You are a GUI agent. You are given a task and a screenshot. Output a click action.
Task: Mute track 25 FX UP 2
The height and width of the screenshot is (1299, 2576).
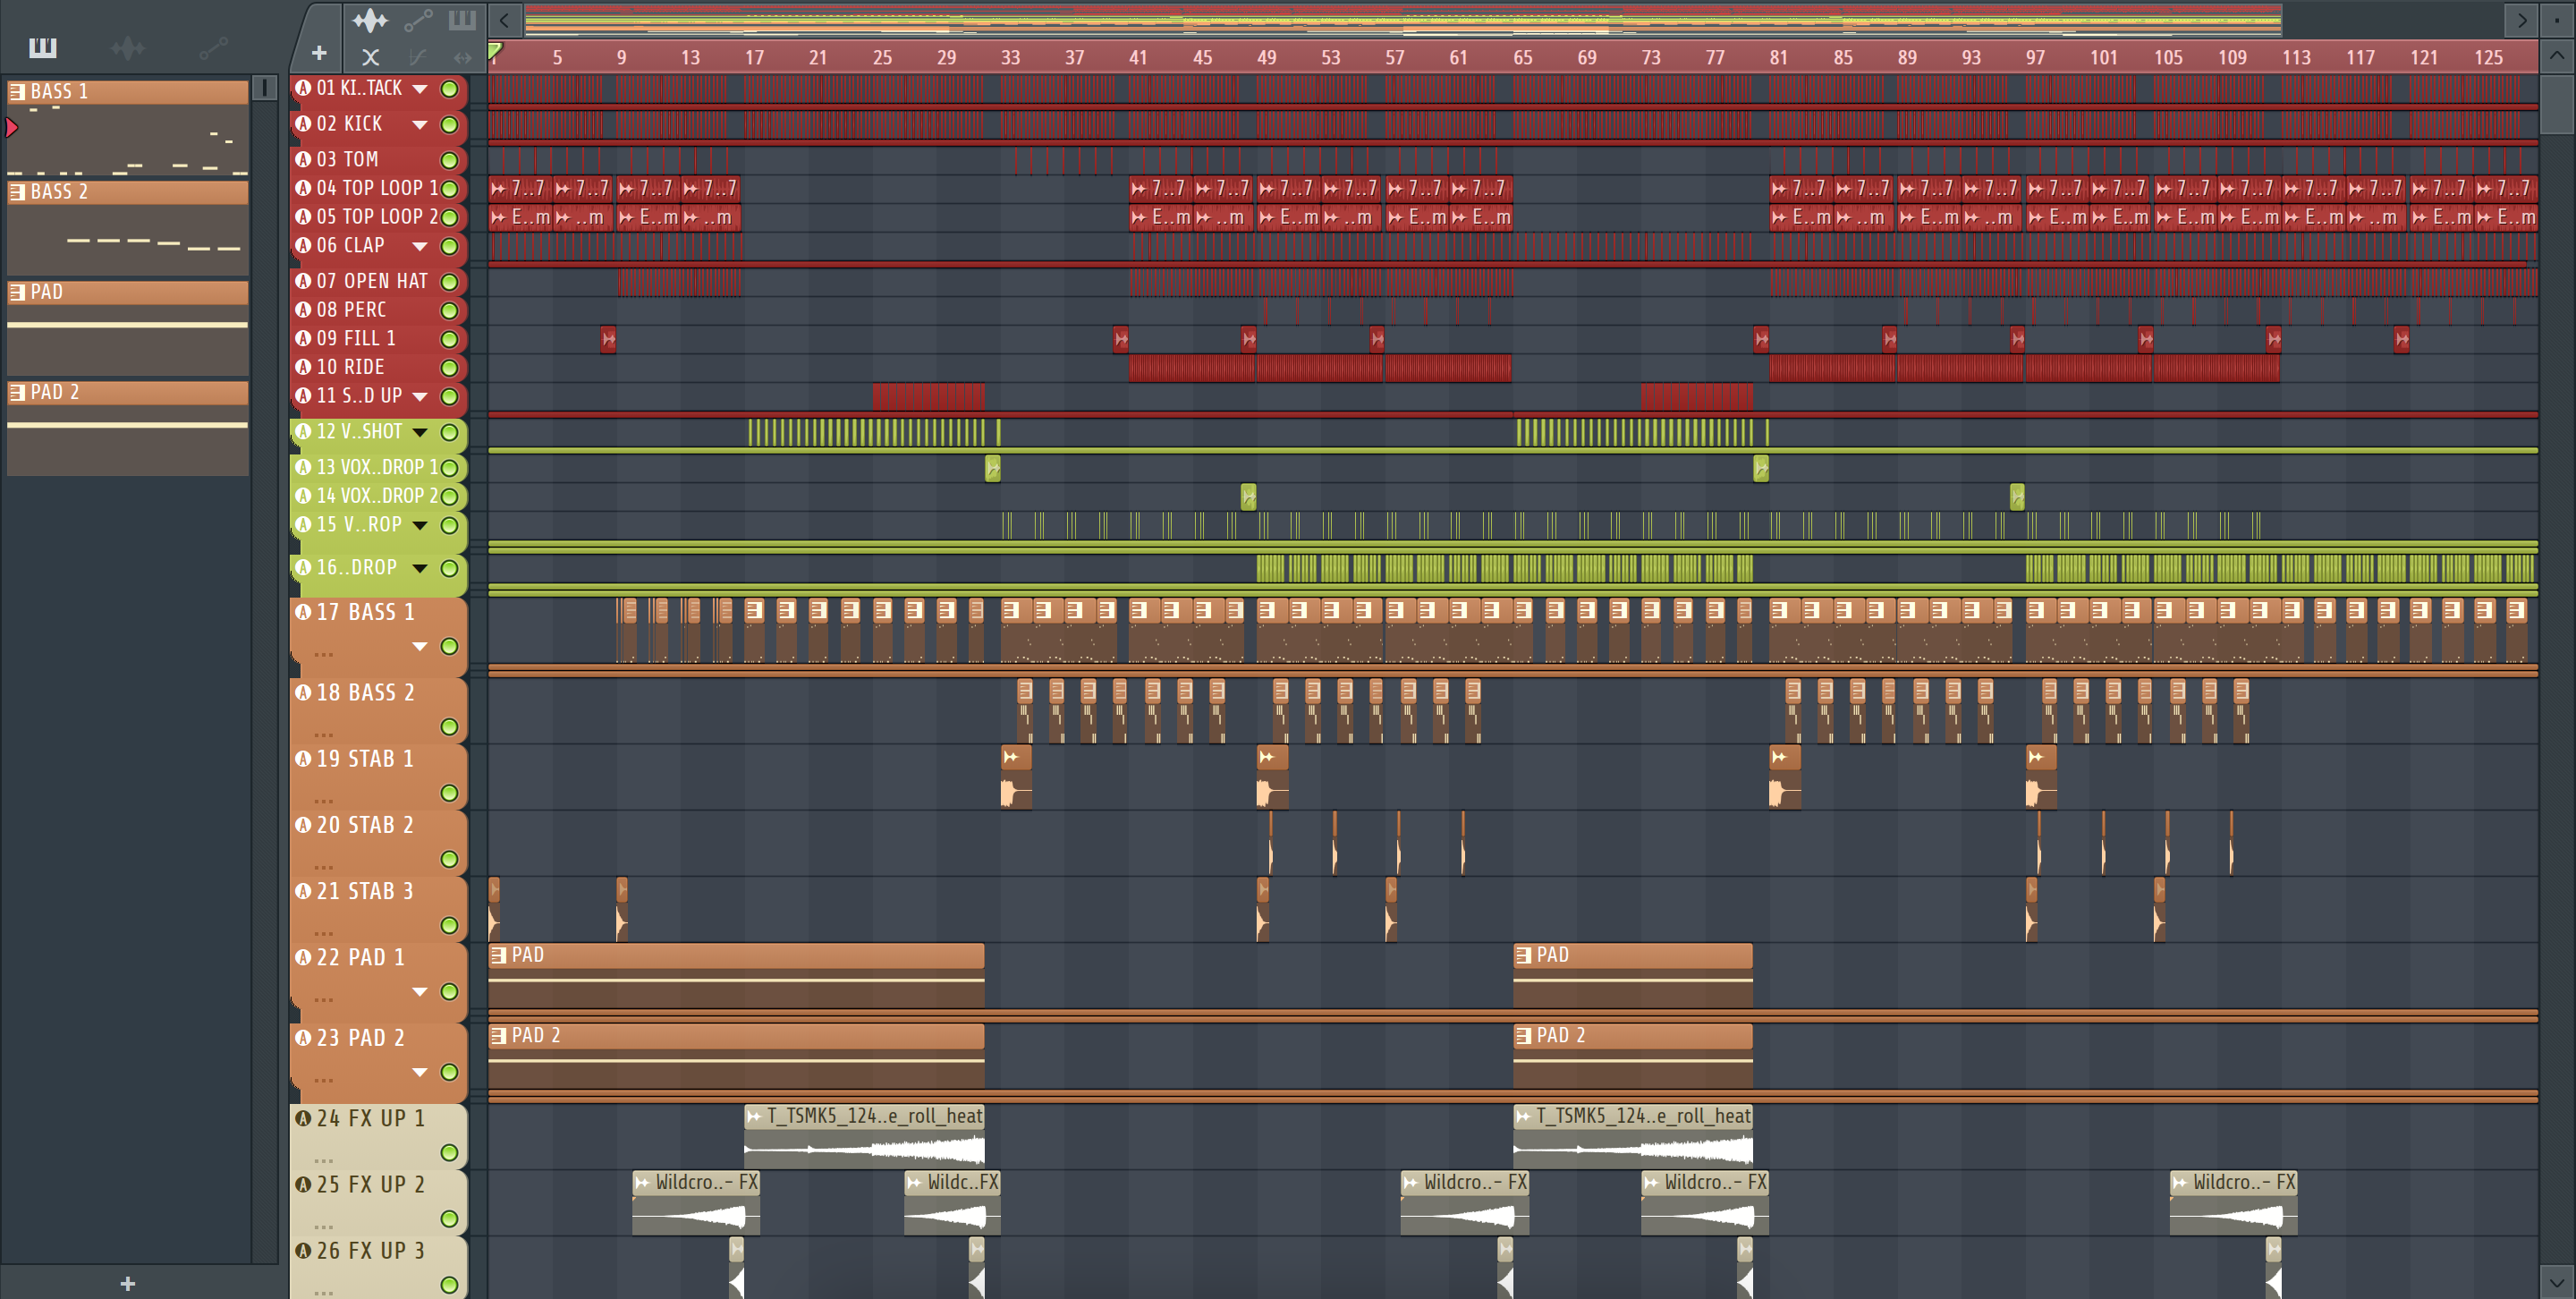click(x=449, y=1218)
